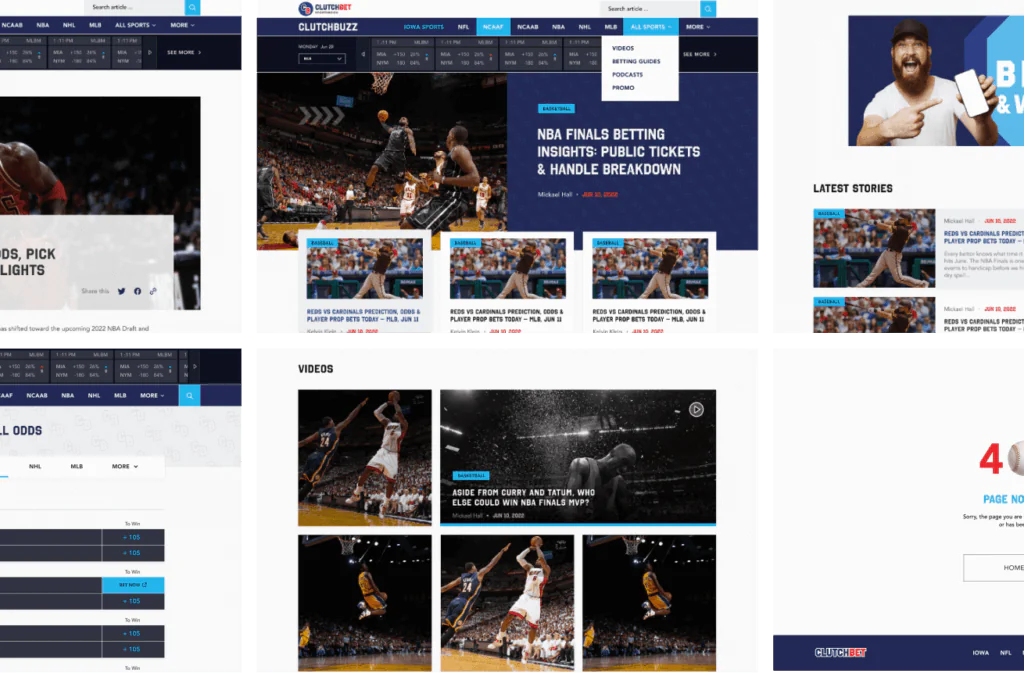Viewport: 1024px width, 673px height.
Task: Click the search icon on ClutchBuzz homepage header
Action: [708, 8]
